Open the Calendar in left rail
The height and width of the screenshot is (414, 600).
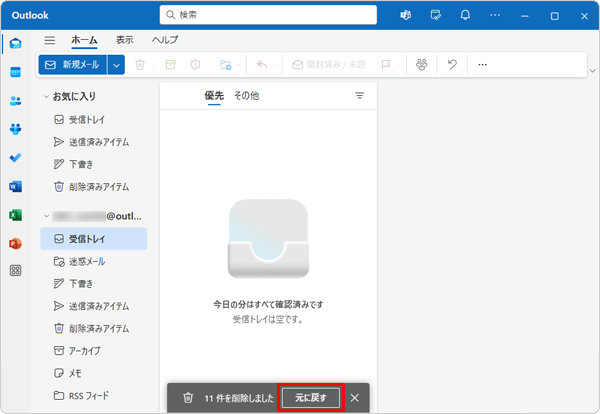[x=15, y=72]
